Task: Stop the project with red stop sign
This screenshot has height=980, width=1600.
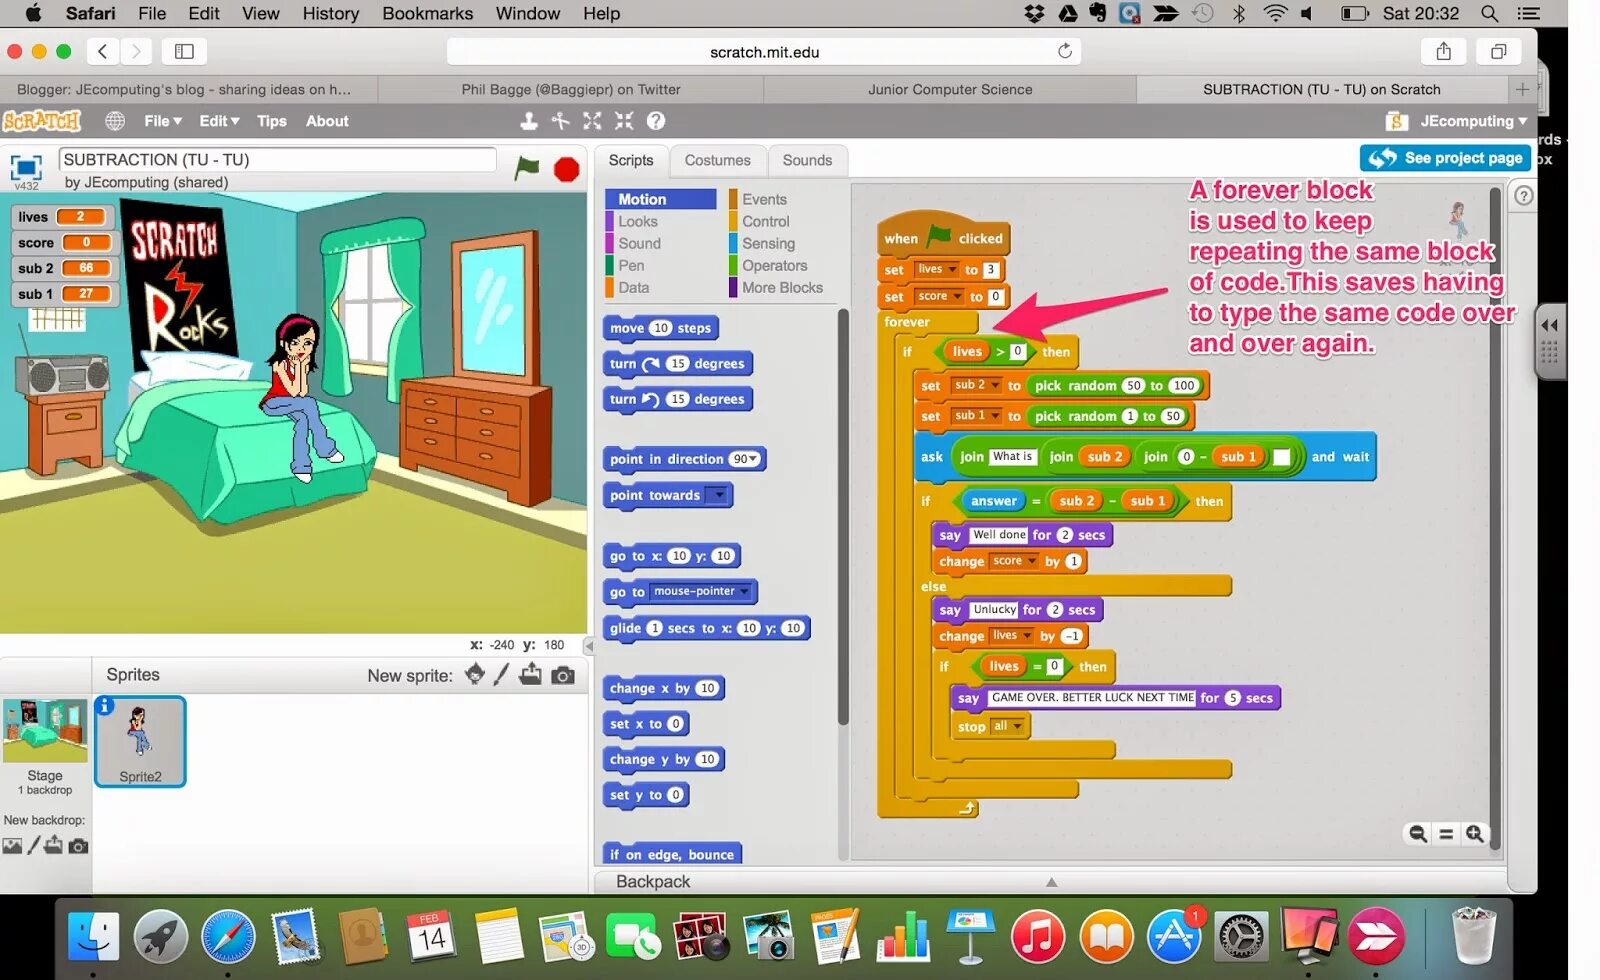Action: [566, 169]
